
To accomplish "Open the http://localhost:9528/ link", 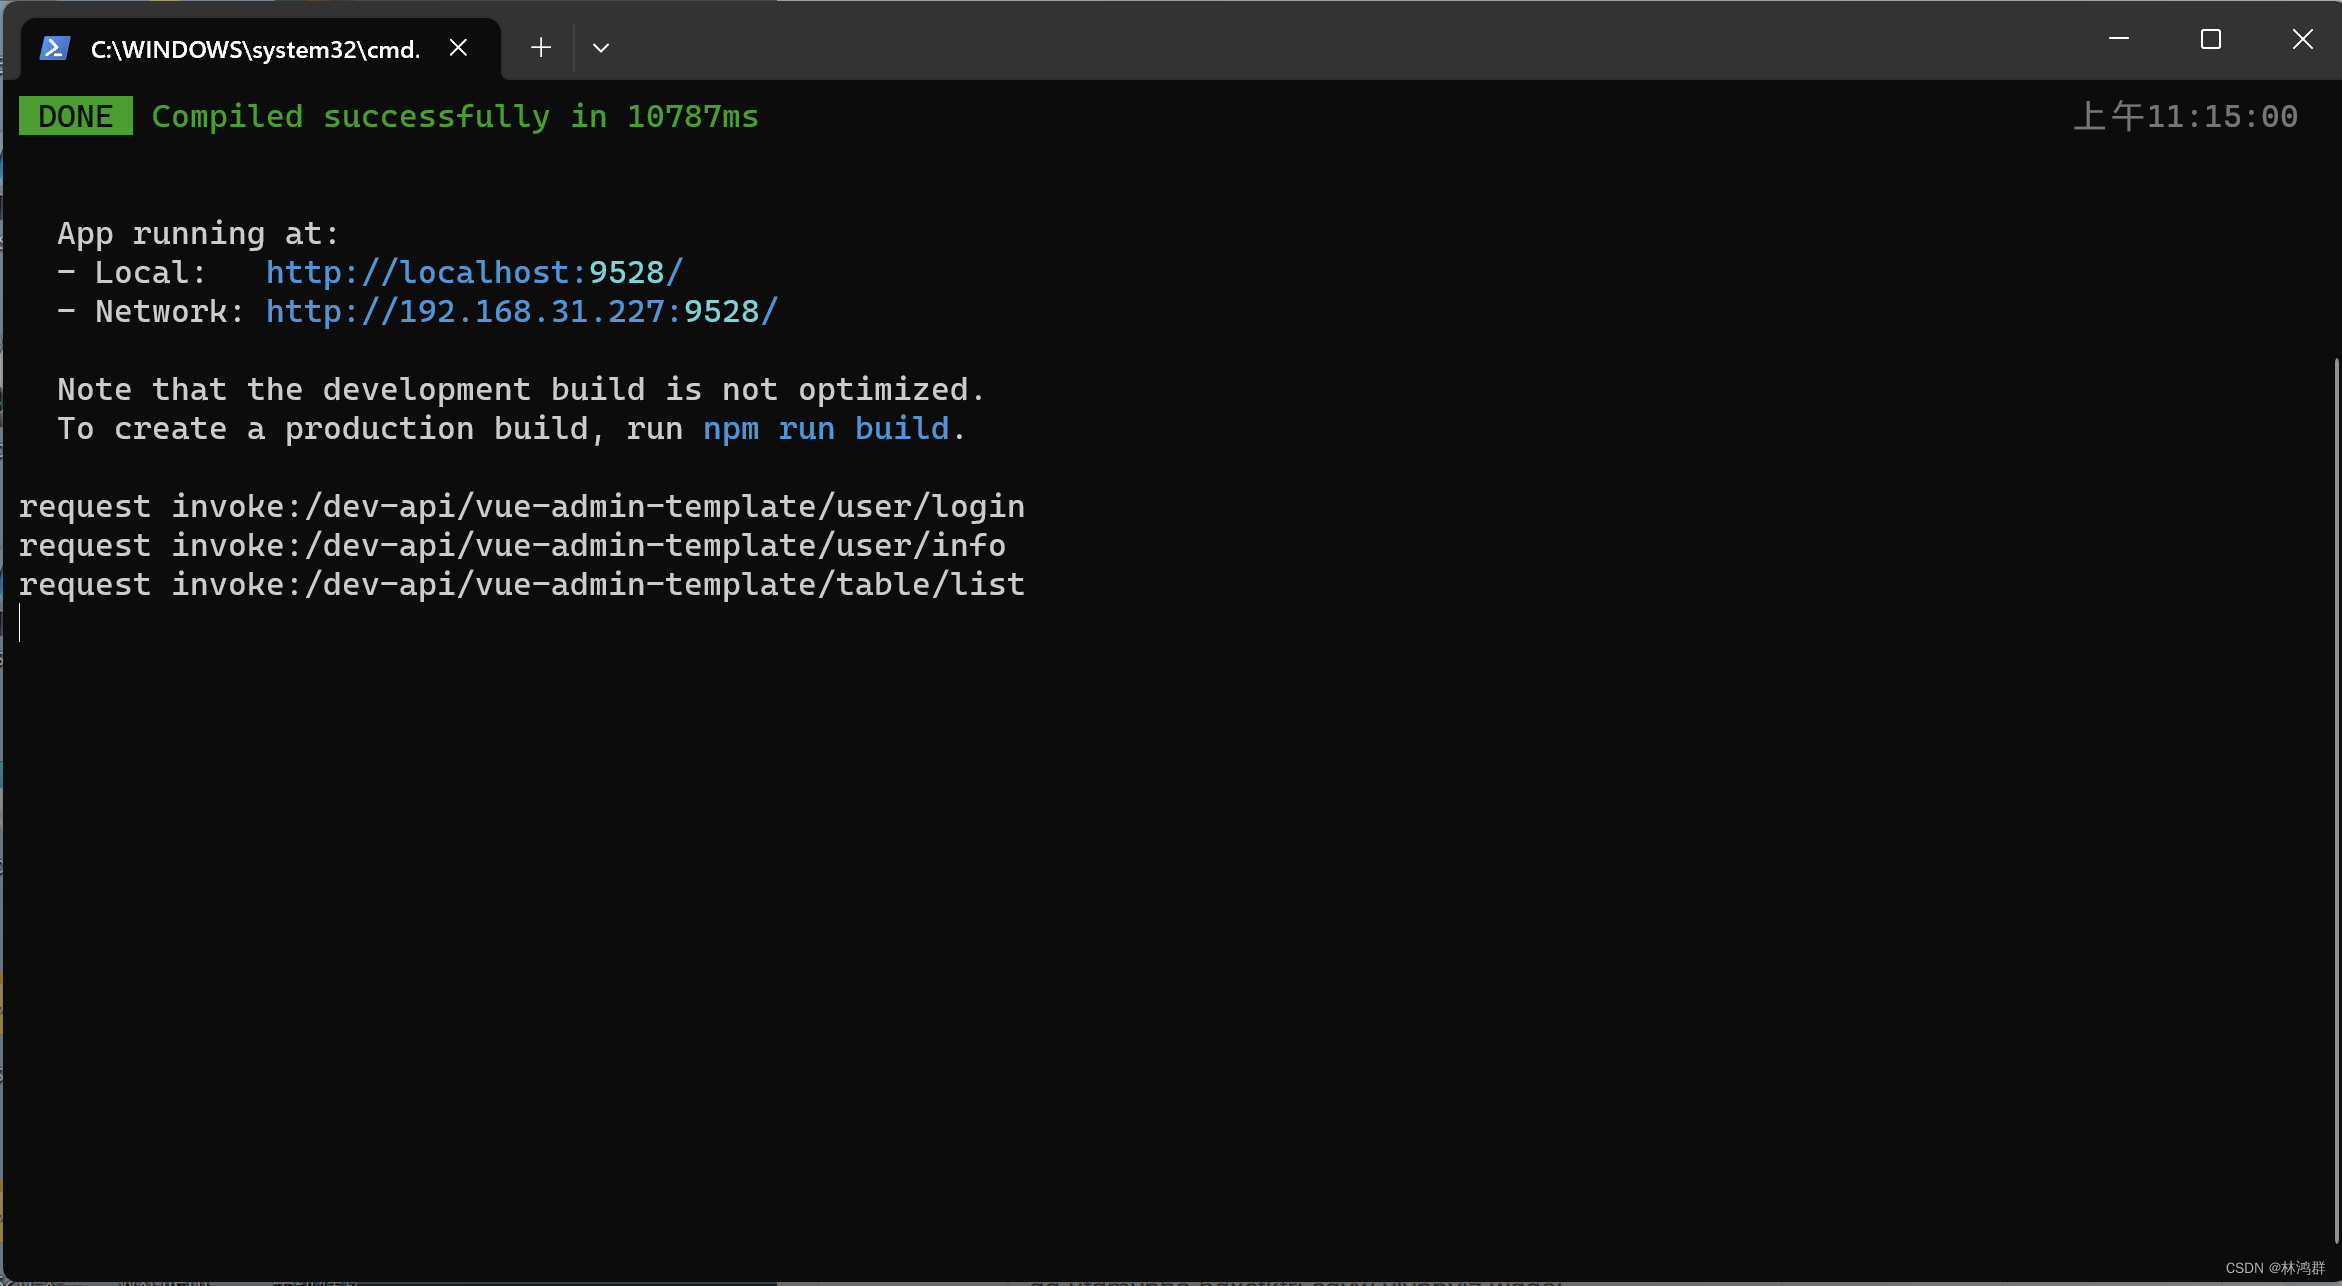I will (x=473, y=271).
